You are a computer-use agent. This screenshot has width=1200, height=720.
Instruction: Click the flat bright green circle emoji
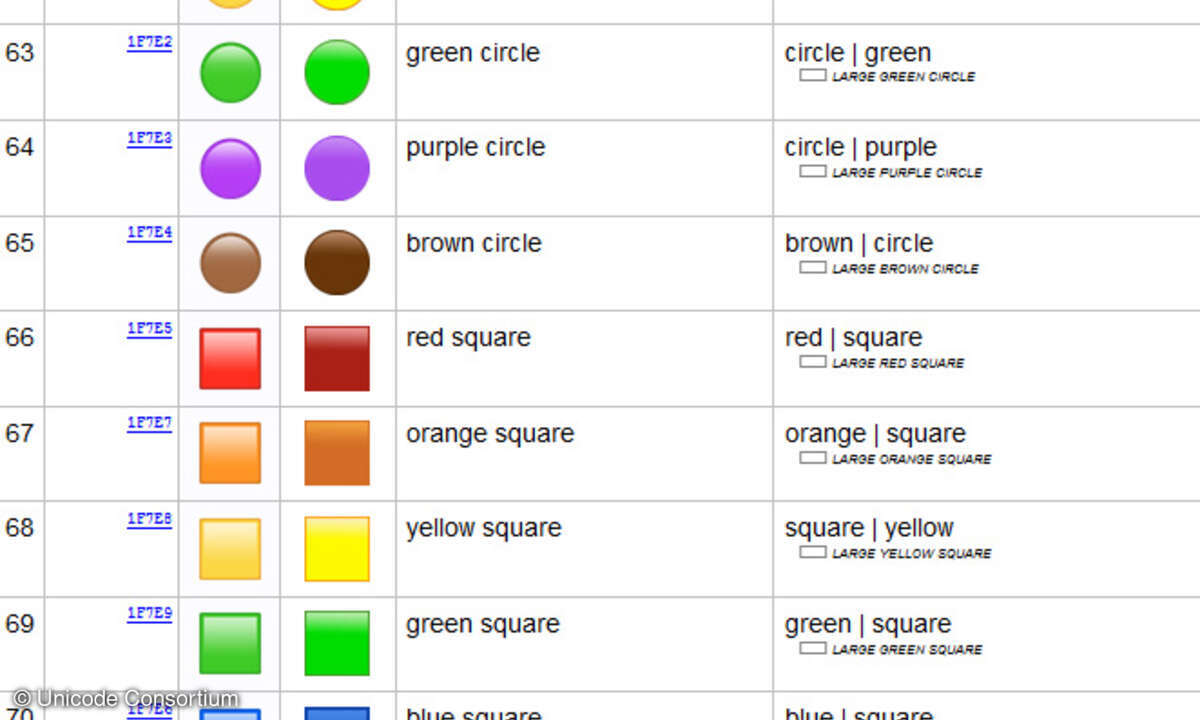tap(337, 72)
